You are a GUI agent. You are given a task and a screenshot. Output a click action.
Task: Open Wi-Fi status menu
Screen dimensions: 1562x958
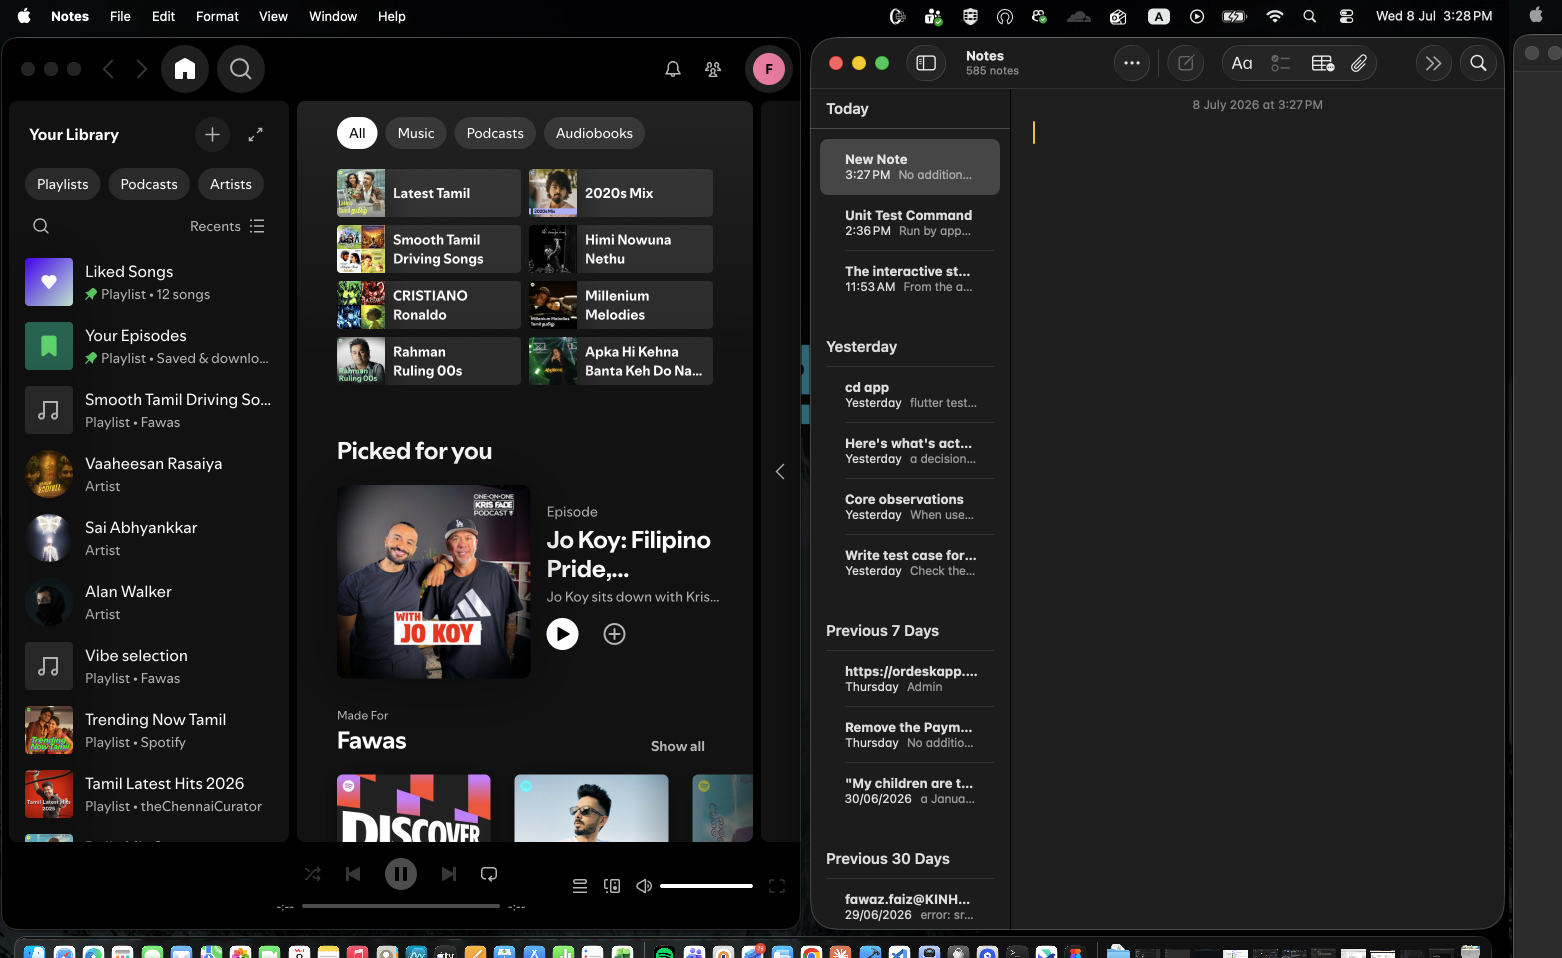pos(1274,16)
